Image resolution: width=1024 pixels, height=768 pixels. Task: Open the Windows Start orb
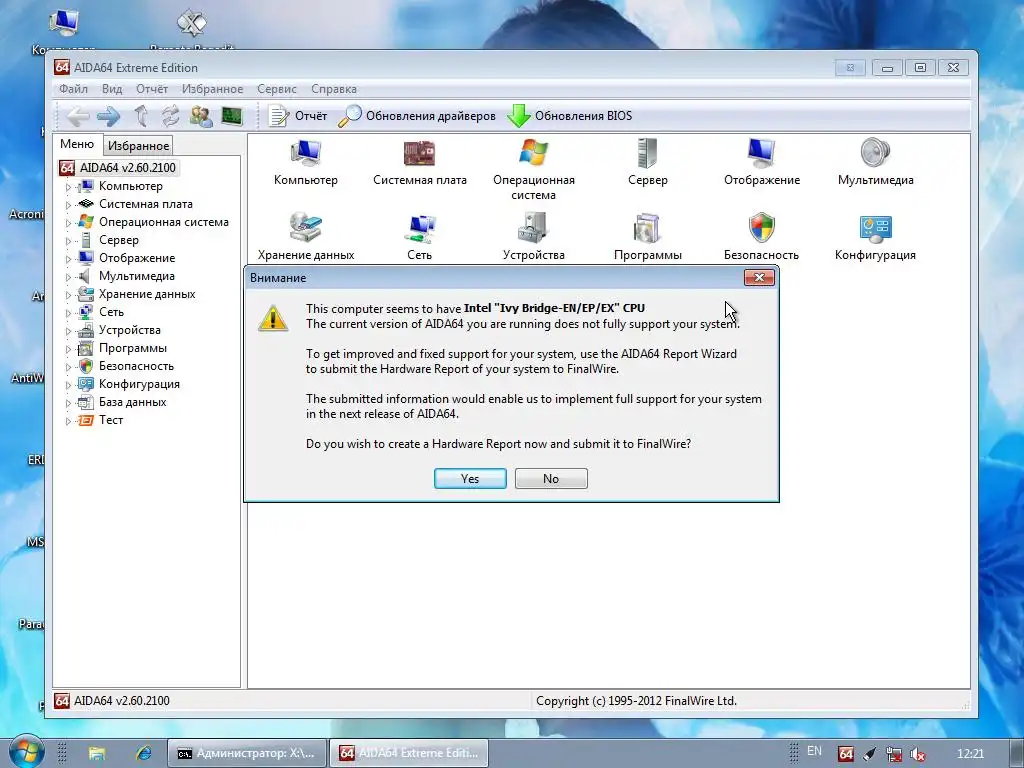[x=27, y=752]
